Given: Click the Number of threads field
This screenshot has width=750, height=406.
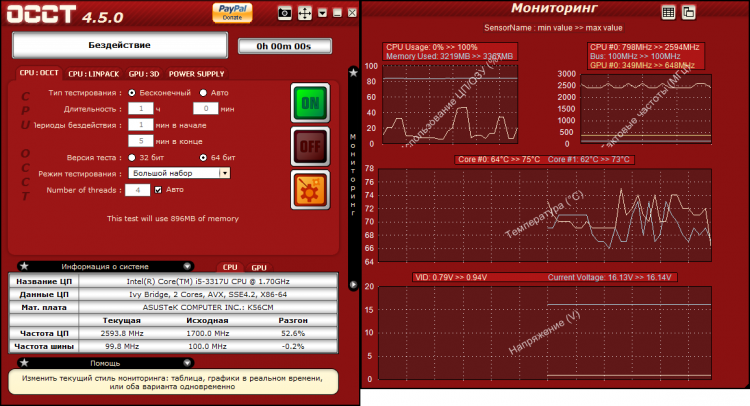Looking at the screenshot, I should [138, 190].
